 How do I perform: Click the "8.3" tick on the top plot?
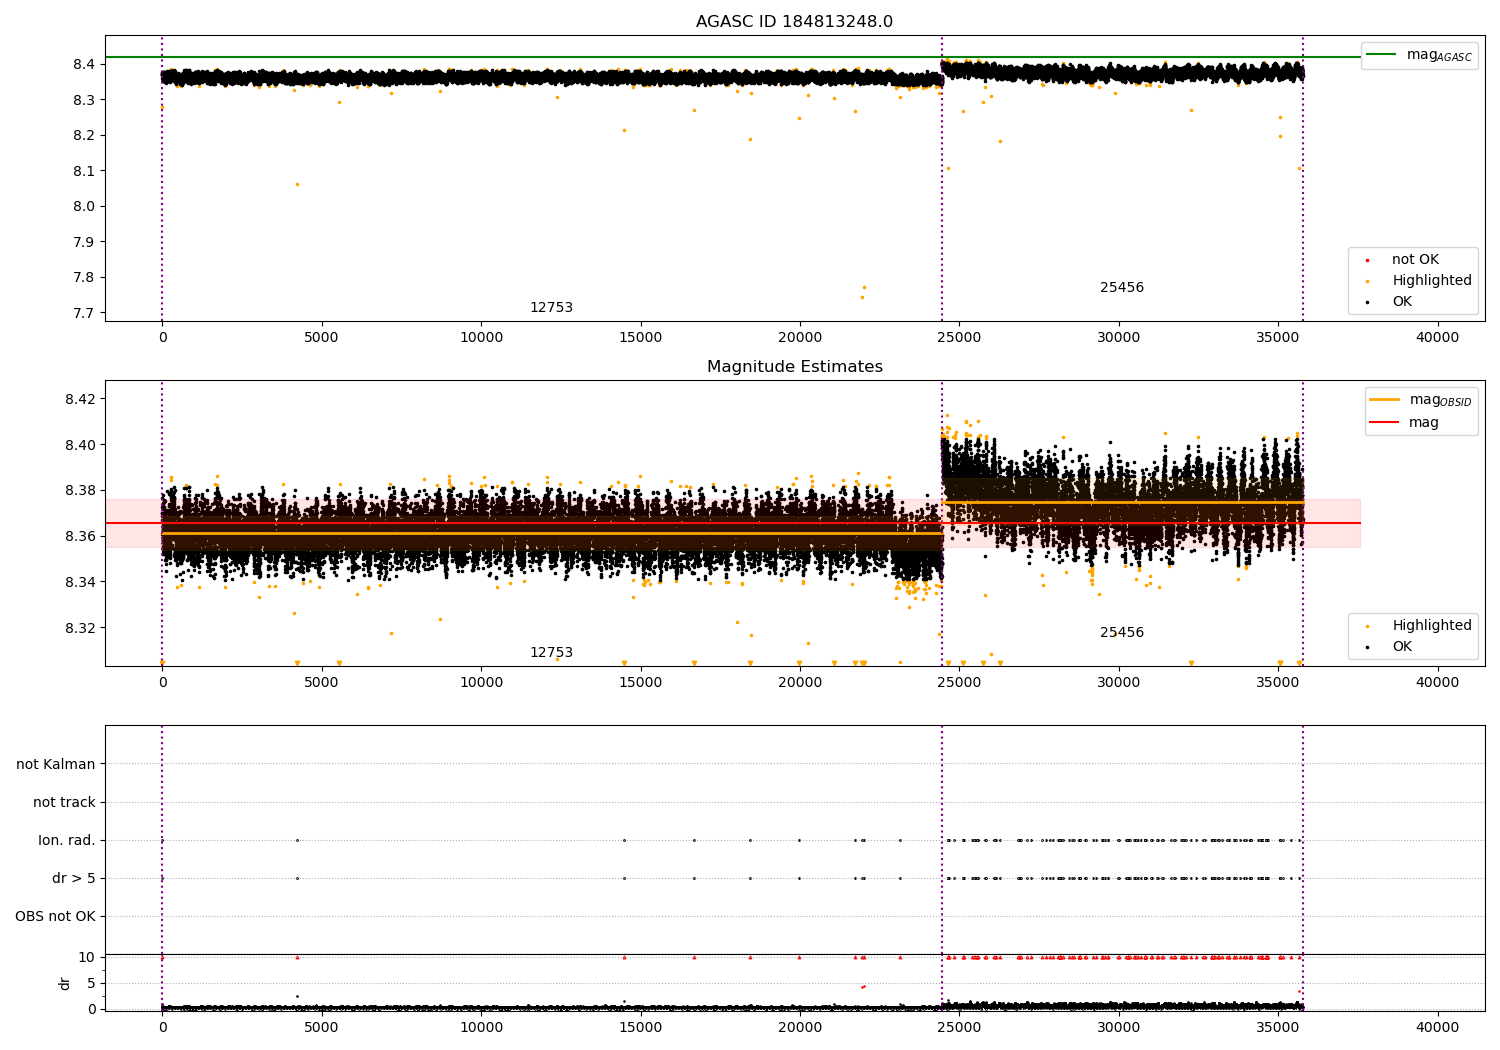(x=83, y=100)
